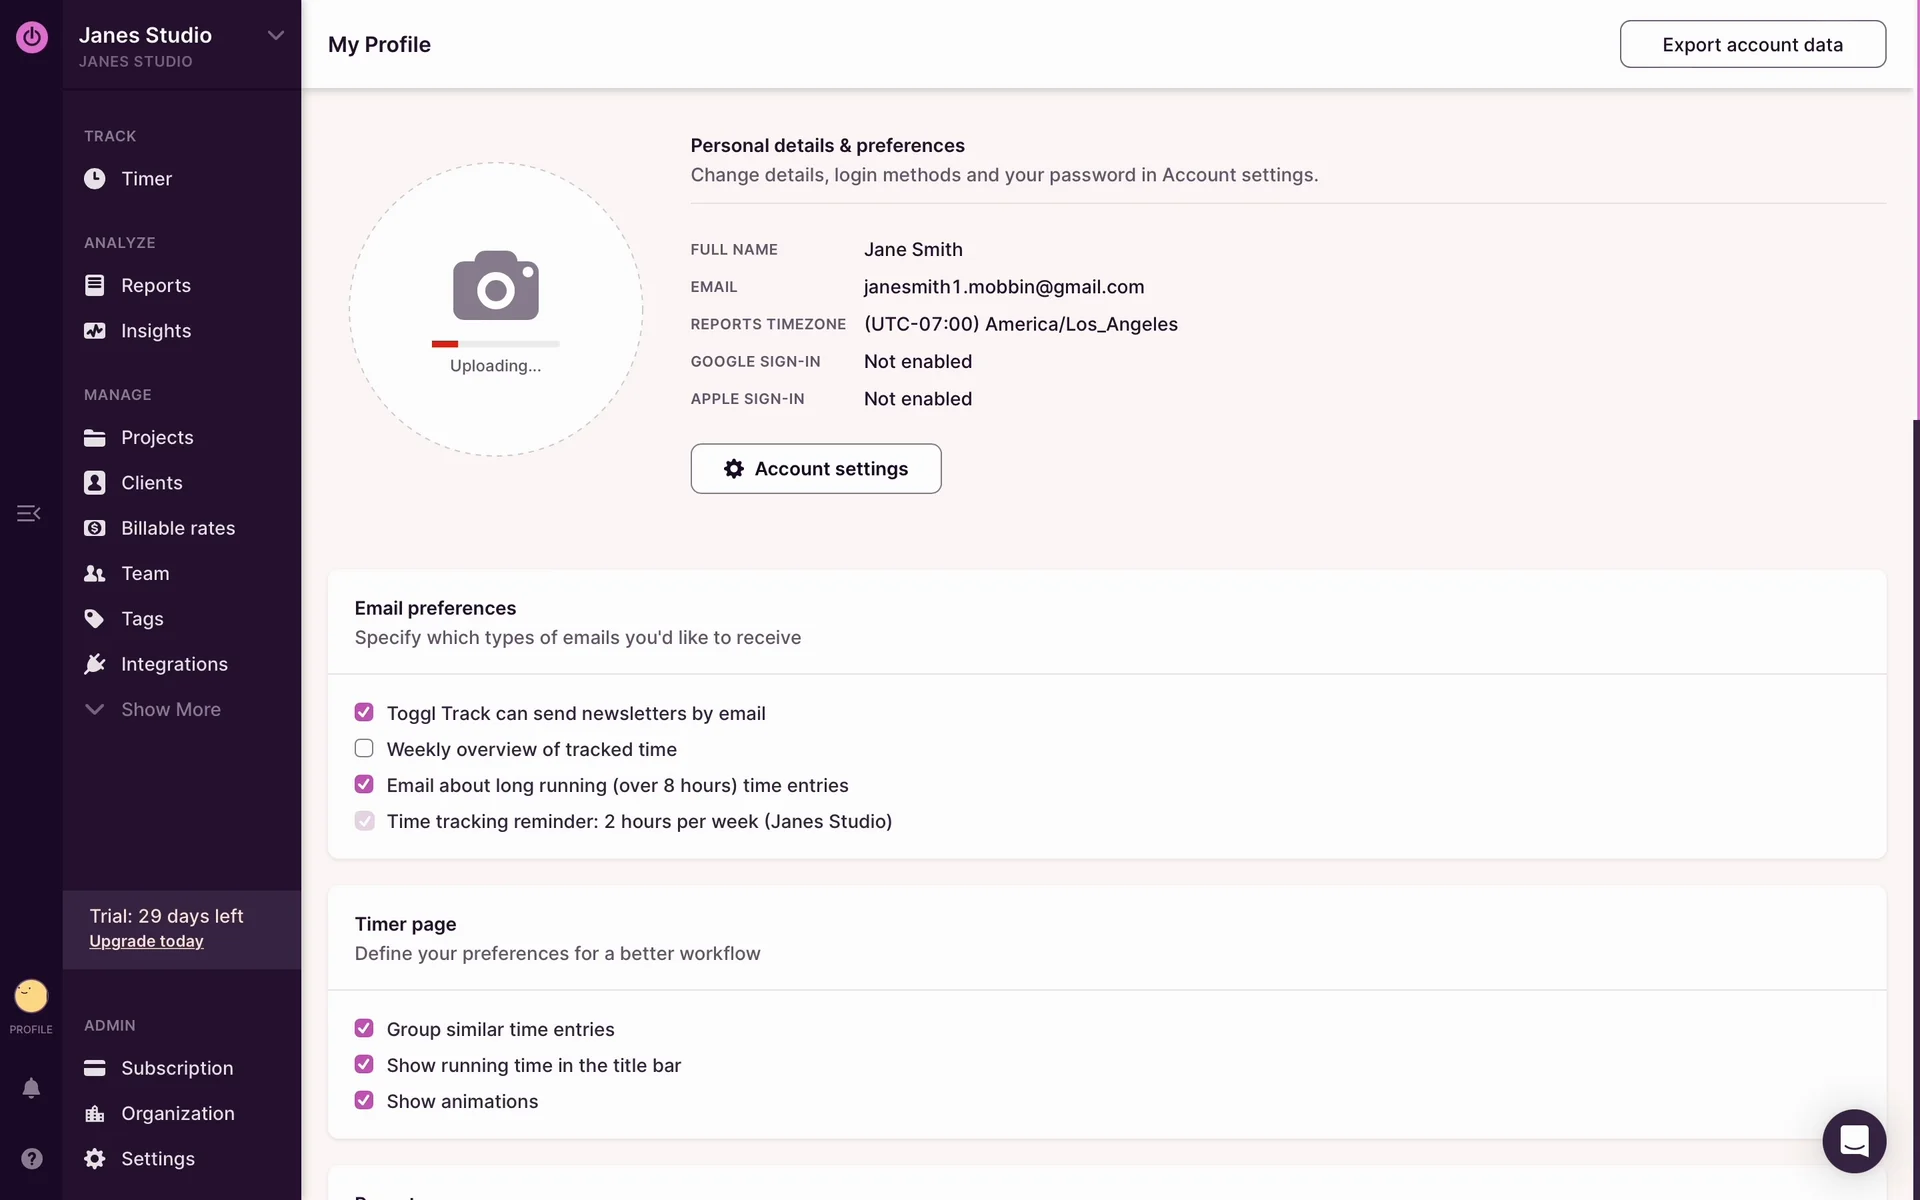Open Billable rates menu item
The height and width of the screenshot is (1200, 1920).
coord(177,528)
